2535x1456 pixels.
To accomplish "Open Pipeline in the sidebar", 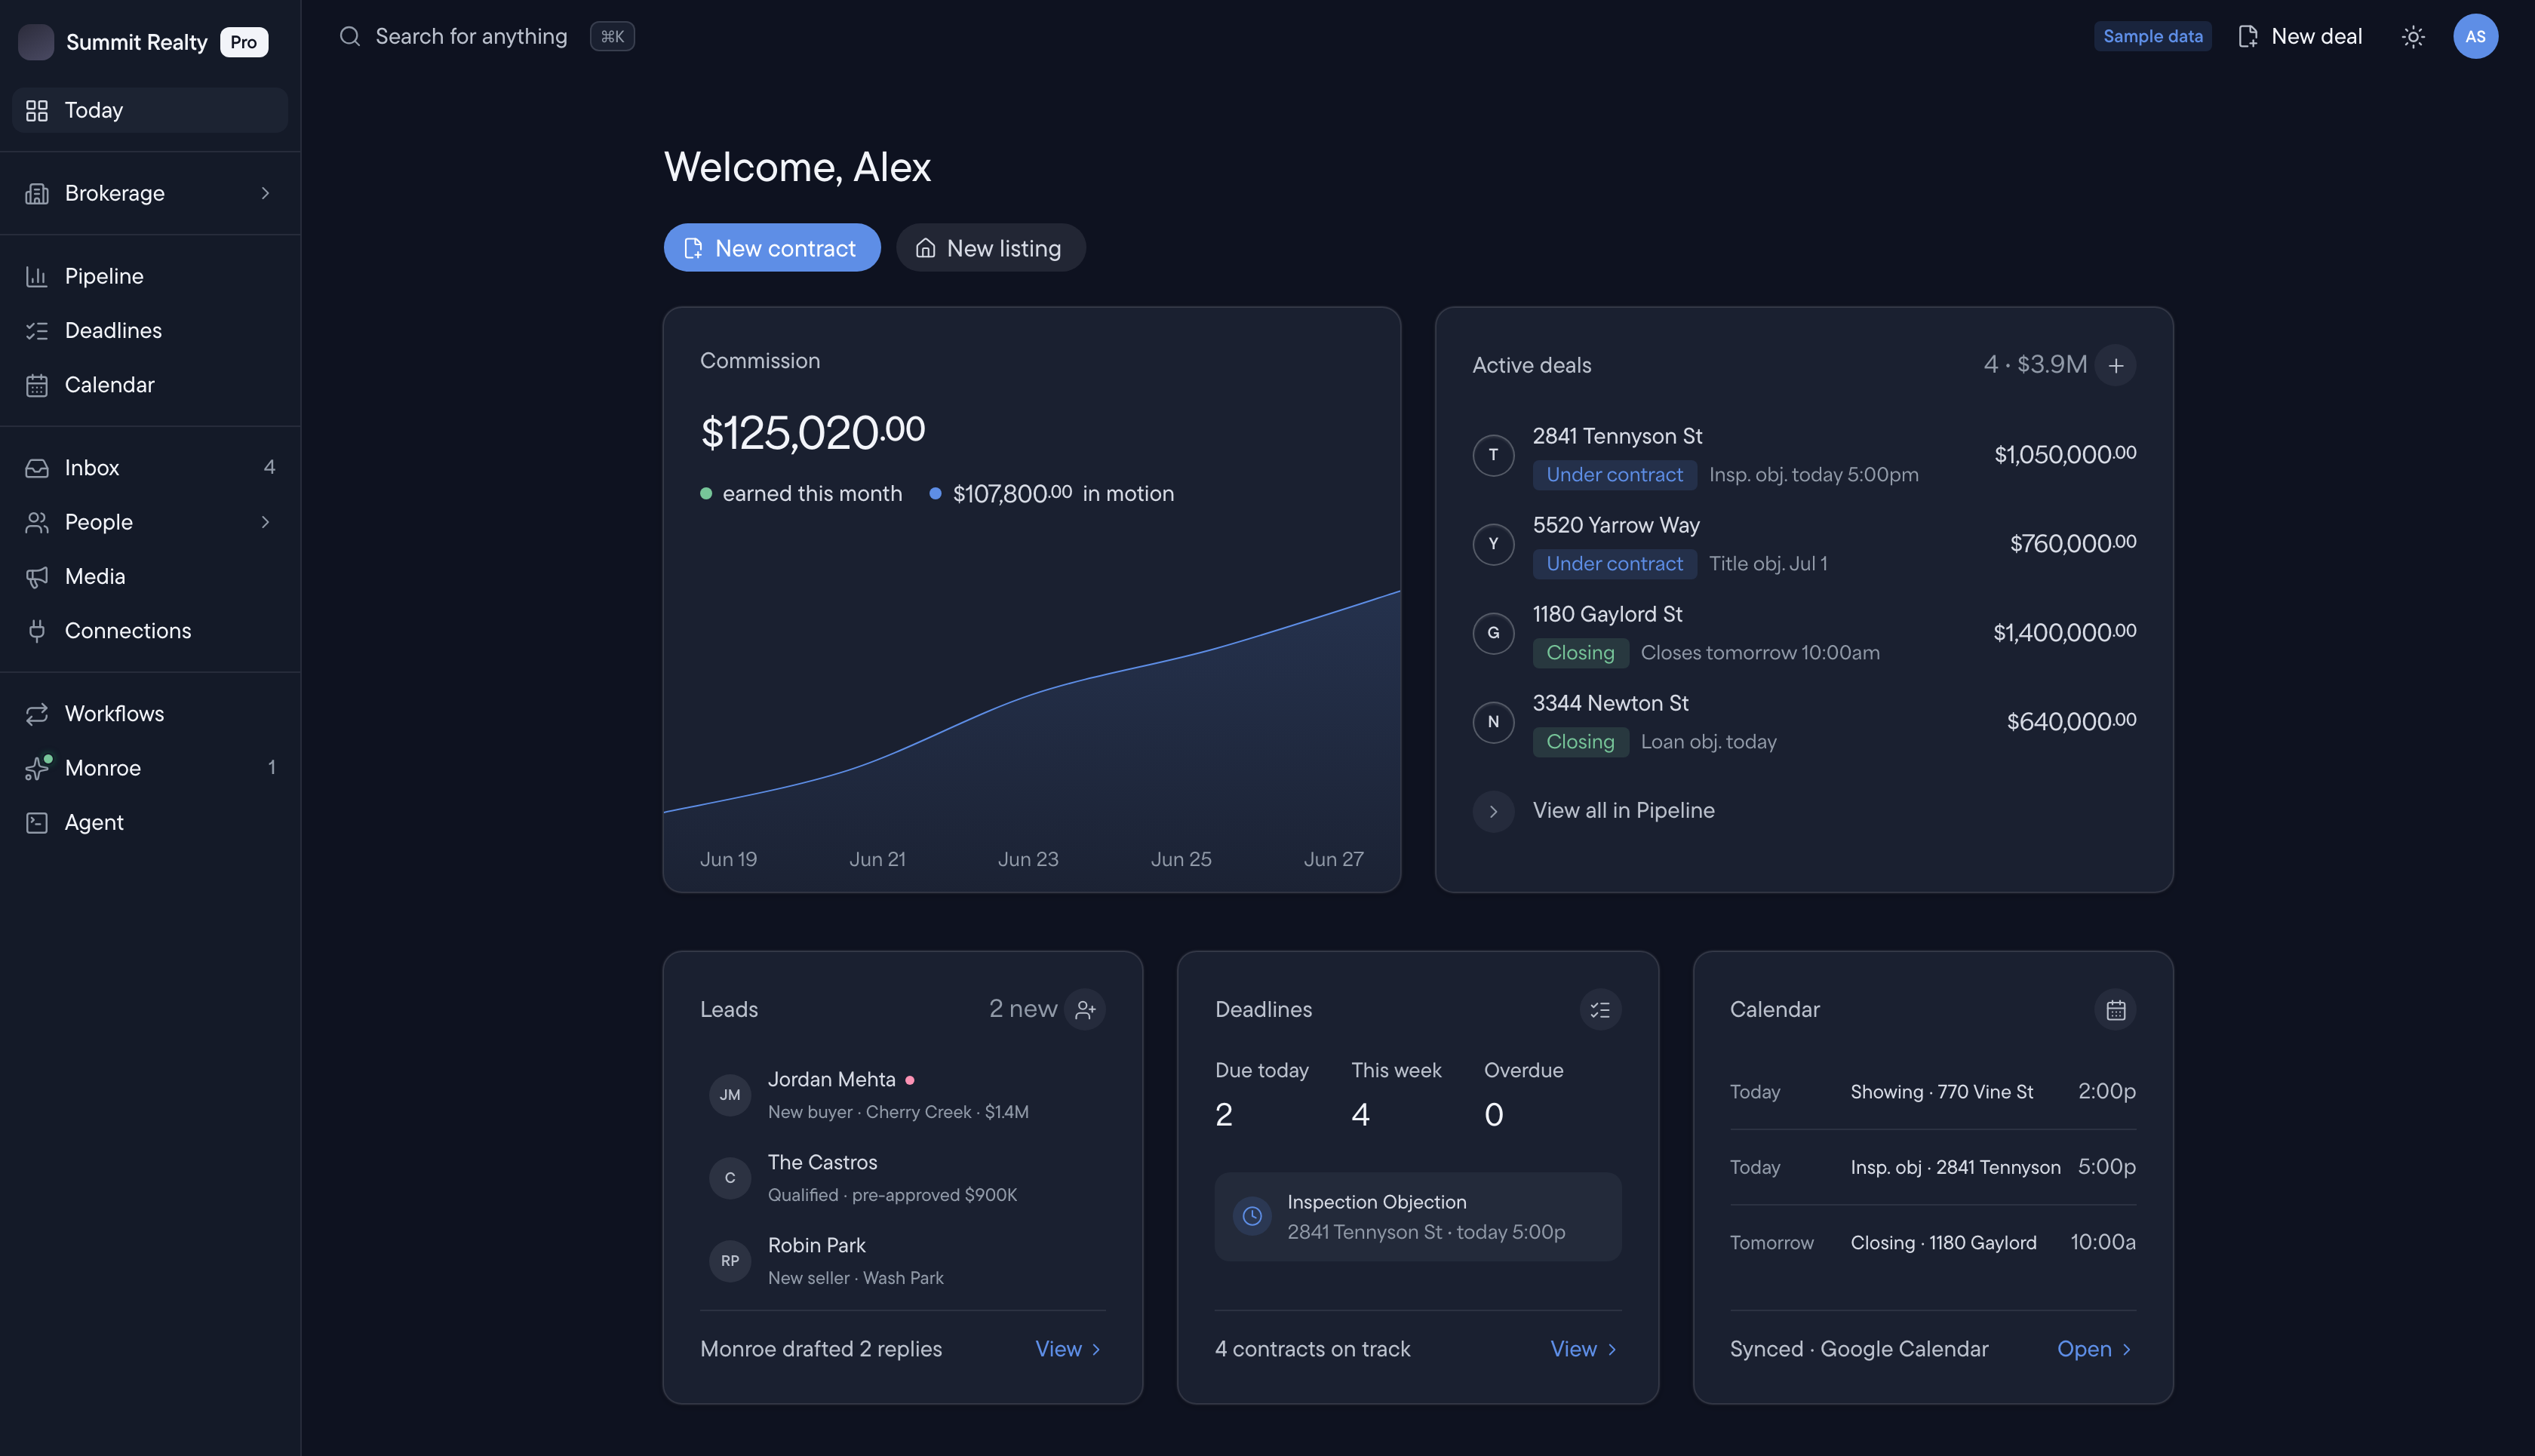I will pyautogui.click(x=150, y=276).
